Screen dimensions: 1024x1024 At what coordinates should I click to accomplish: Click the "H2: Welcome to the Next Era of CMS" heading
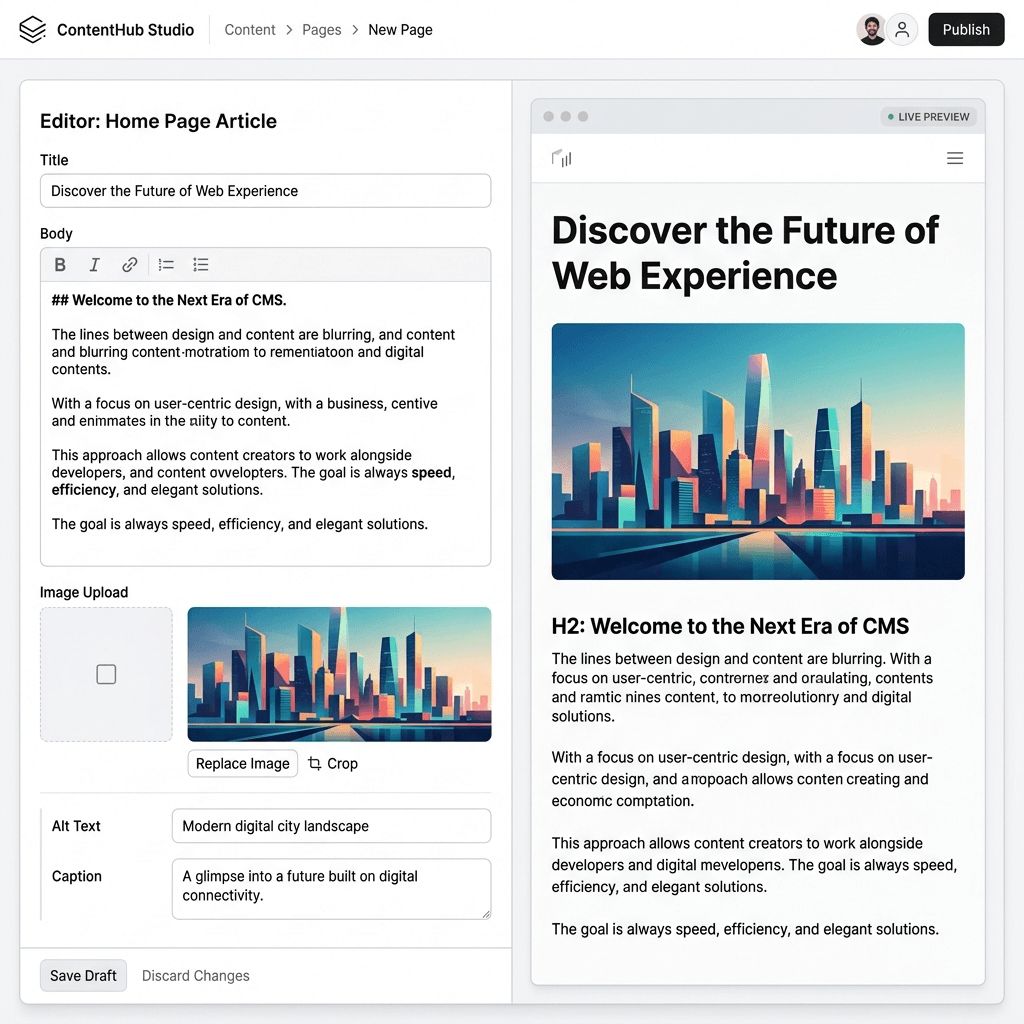click(730, 626)
